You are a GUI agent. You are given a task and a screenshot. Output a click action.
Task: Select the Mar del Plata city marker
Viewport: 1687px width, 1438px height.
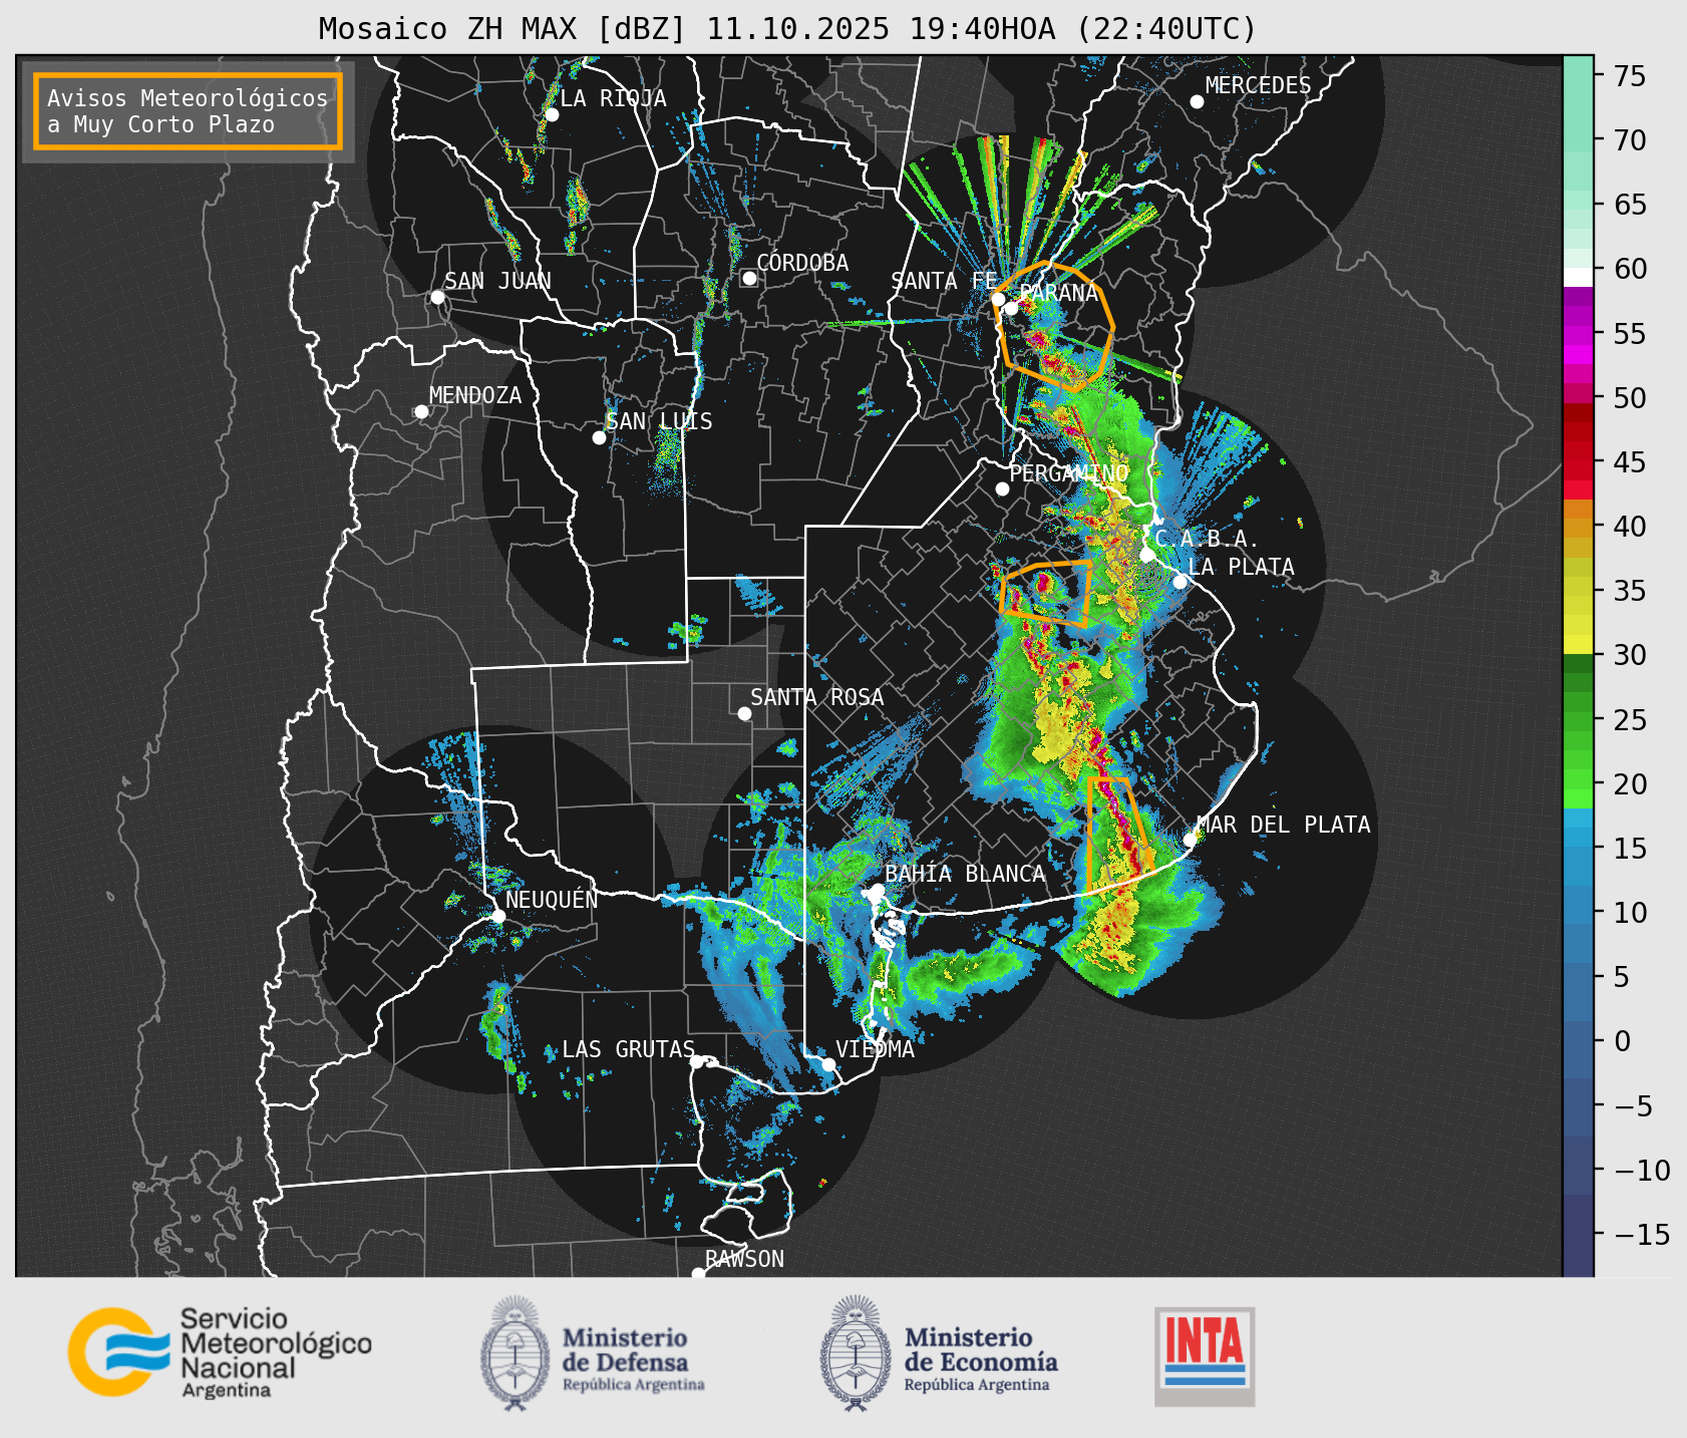1190,839
